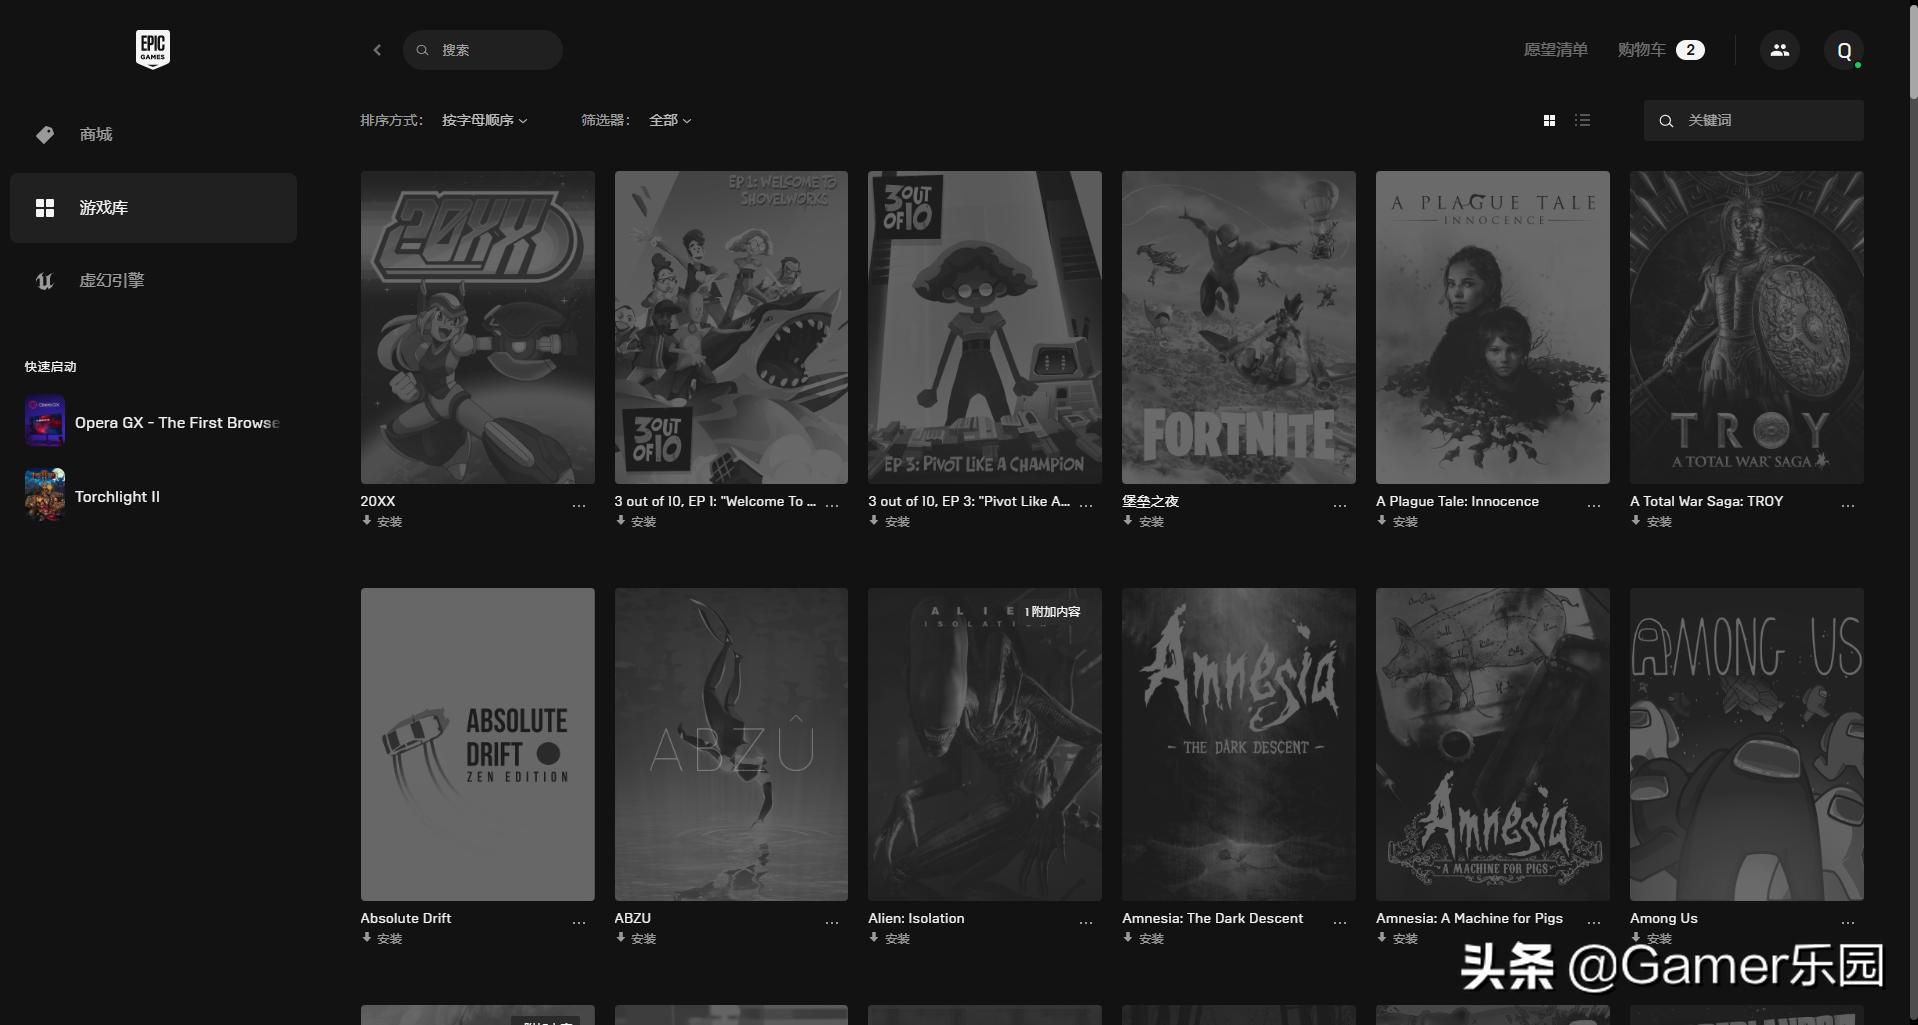The height and width of the screenshot is (1025, 1918).
Task: Open the TROY cover art
Action: point(1747,327)
